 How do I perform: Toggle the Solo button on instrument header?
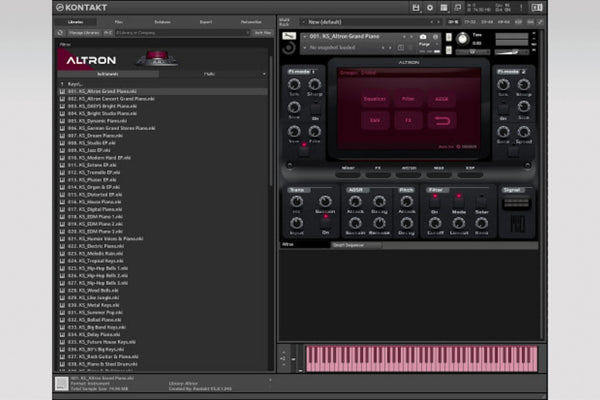[x=449, y=37]
